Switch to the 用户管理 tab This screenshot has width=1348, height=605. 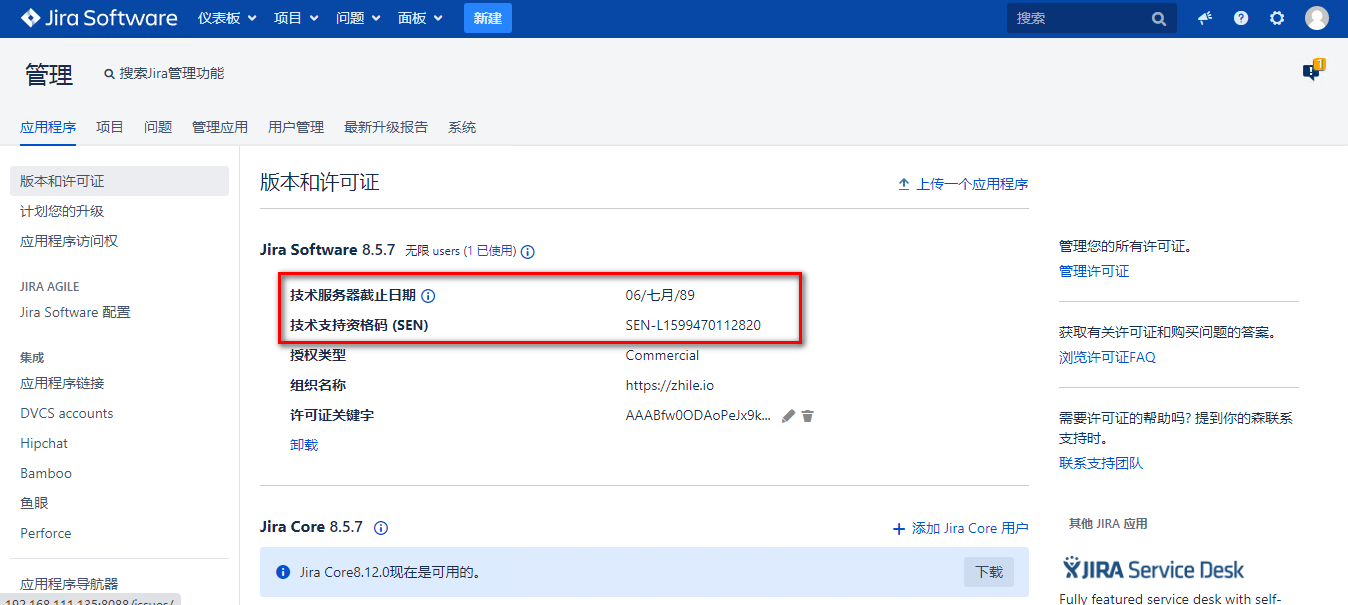tap(297, 127)
